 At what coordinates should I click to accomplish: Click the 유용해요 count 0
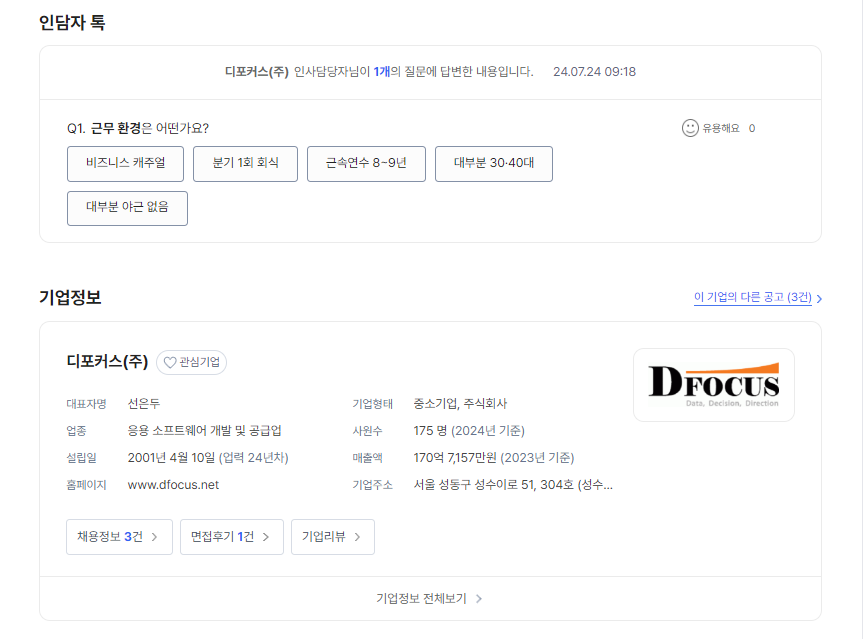(x=752, y=128)
